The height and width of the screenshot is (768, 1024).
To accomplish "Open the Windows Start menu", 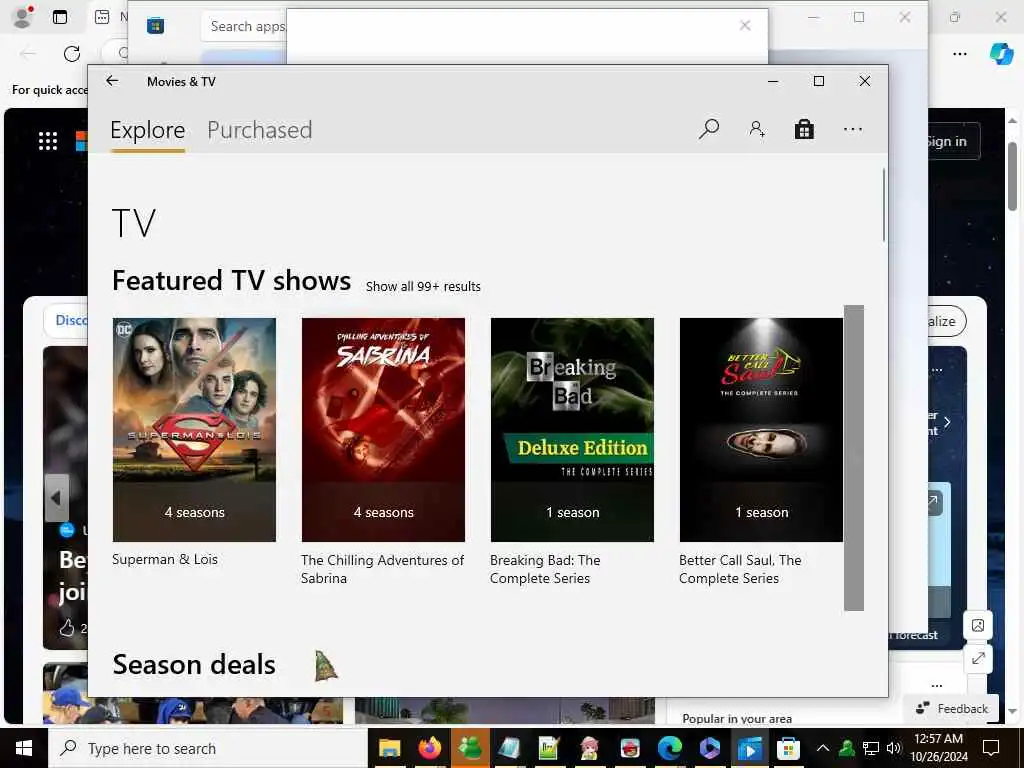I will tap(24, 748).
